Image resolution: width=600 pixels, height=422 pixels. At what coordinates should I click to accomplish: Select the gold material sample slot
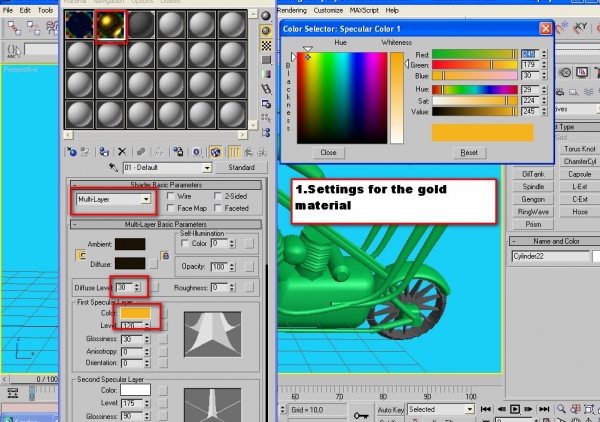click(110, 25)
